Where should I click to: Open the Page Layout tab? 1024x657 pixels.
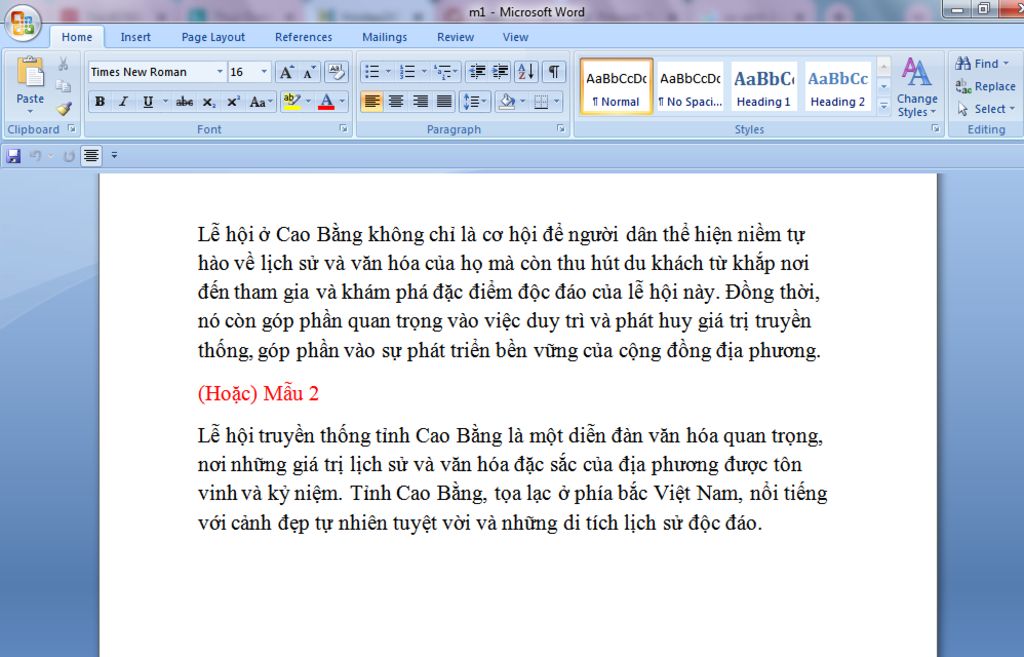click(x=213, y=37)
